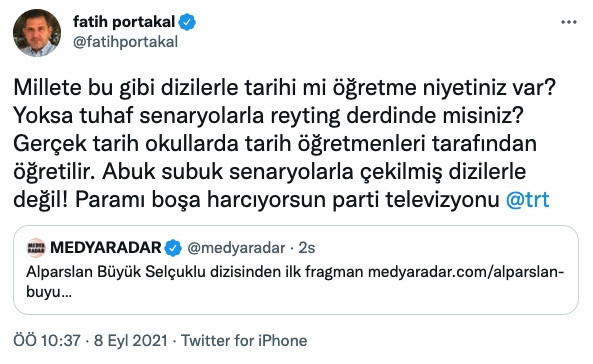Screen dimensions: 593x364
Task: Click the words 'parti televizyonu' before the @trt mention
Action: [416, 200]
